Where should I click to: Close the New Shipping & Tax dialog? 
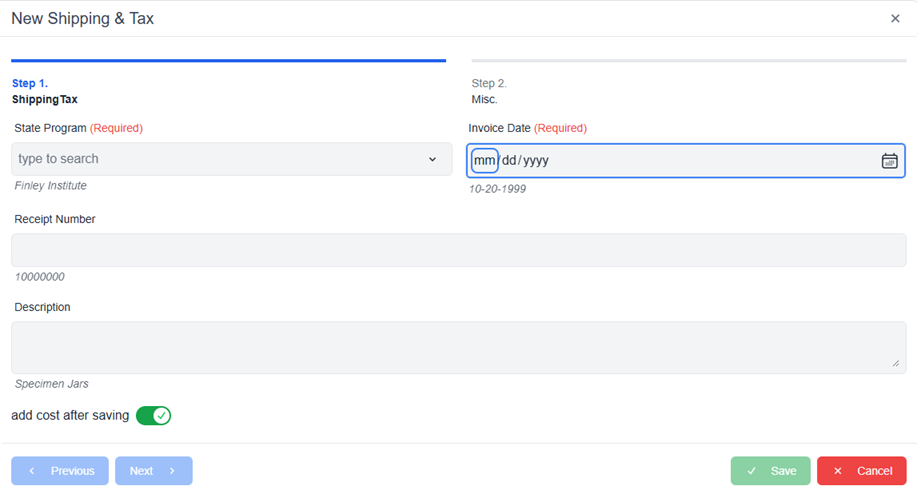click(x=895, y=19)
